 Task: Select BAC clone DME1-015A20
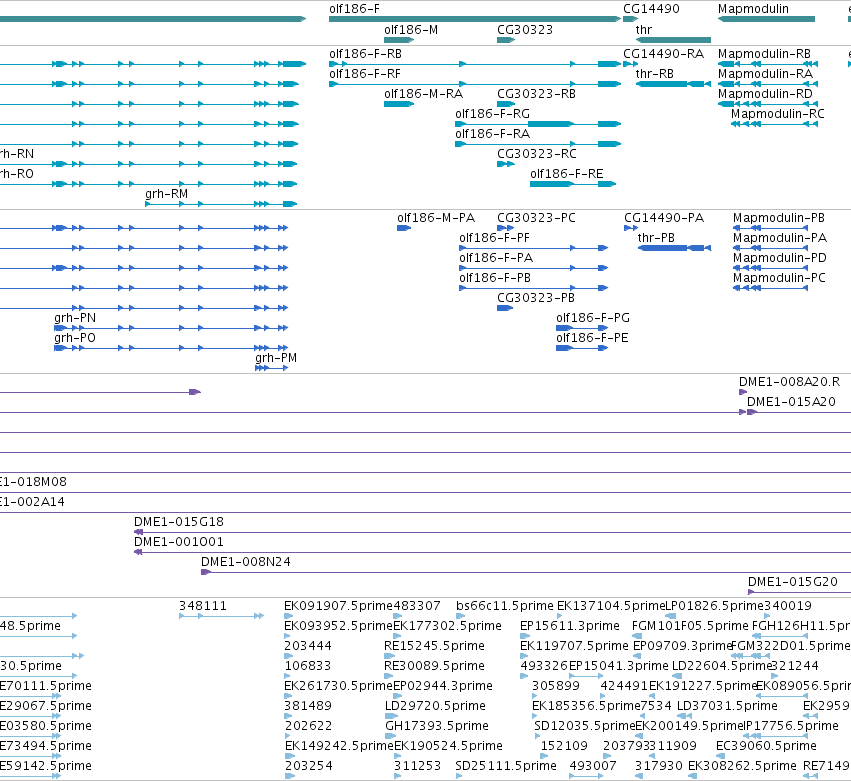pyautogui.click(x=791, y=403)
